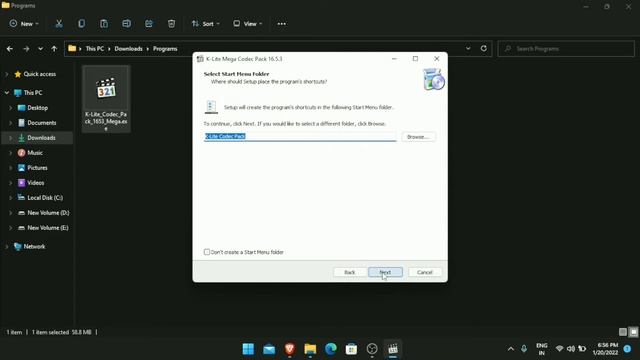The image size is (640, 360).
Task: Open the Wi-Fi network tray icon
Action: [x=560, y=349]
